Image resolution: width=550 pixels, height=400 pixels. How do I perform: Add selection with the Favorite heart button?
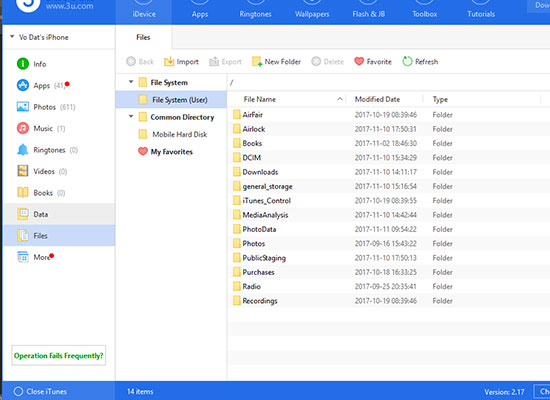pyautogui.click(x=373, y=62)
